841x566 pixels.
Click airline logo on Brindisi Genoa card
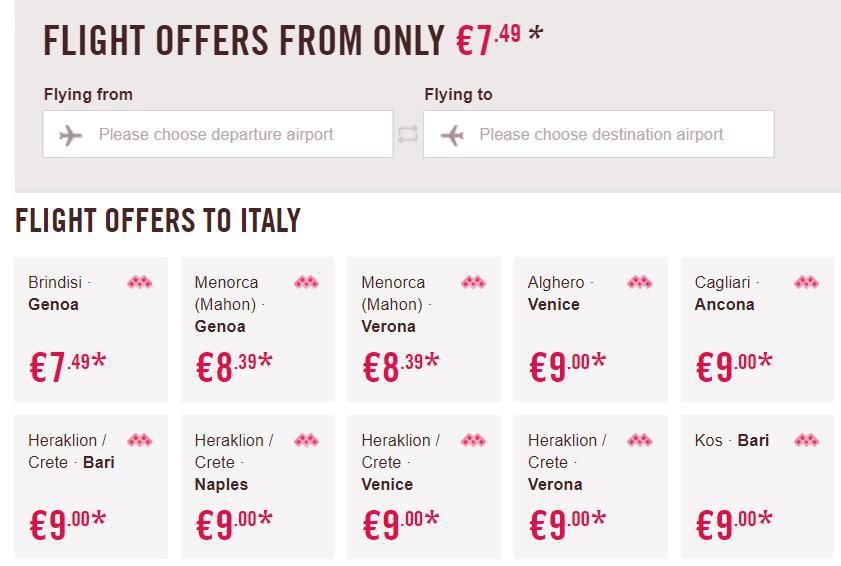pos(140,282)
